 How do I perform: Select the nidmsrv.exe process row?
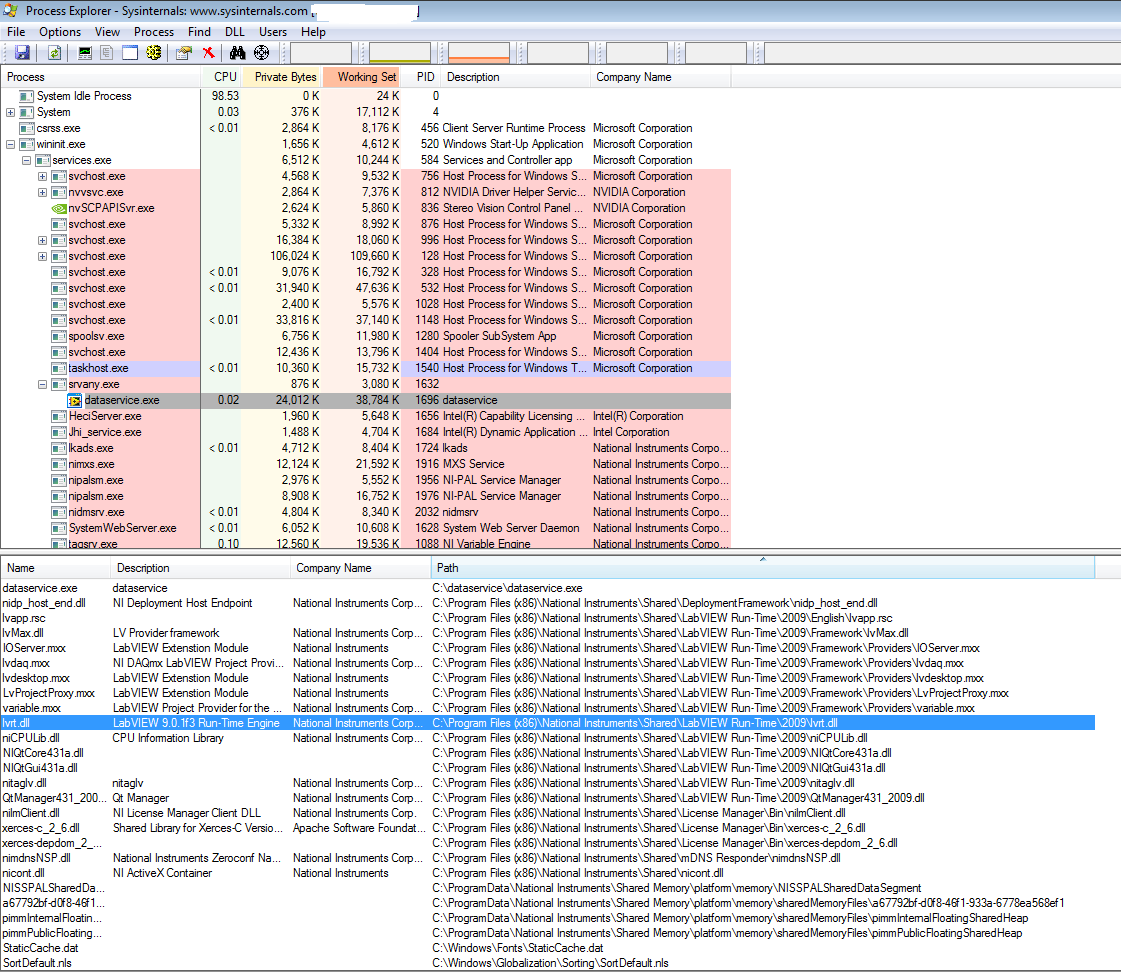coord(366,512)
